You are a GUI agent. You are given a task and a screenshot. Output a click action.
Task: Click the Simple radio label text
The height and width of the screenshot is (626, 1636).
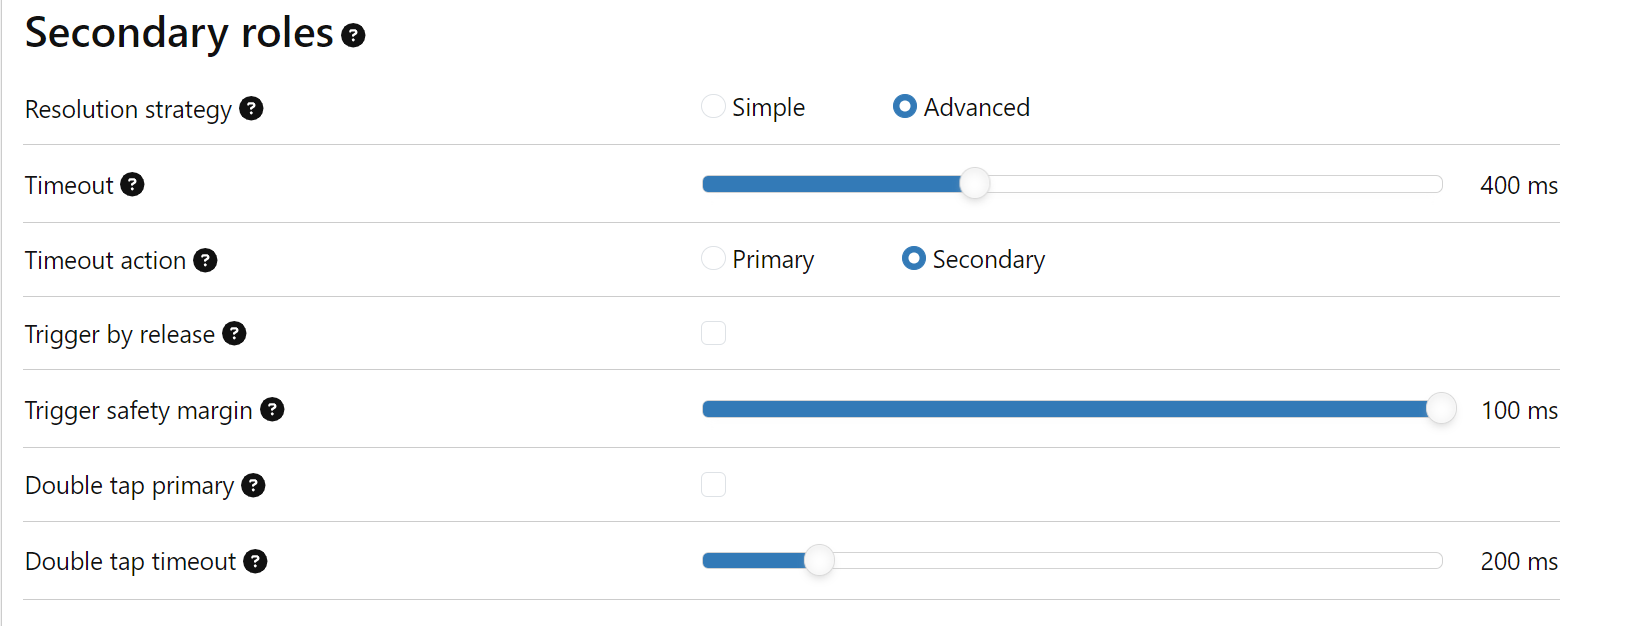coord(768,108)
